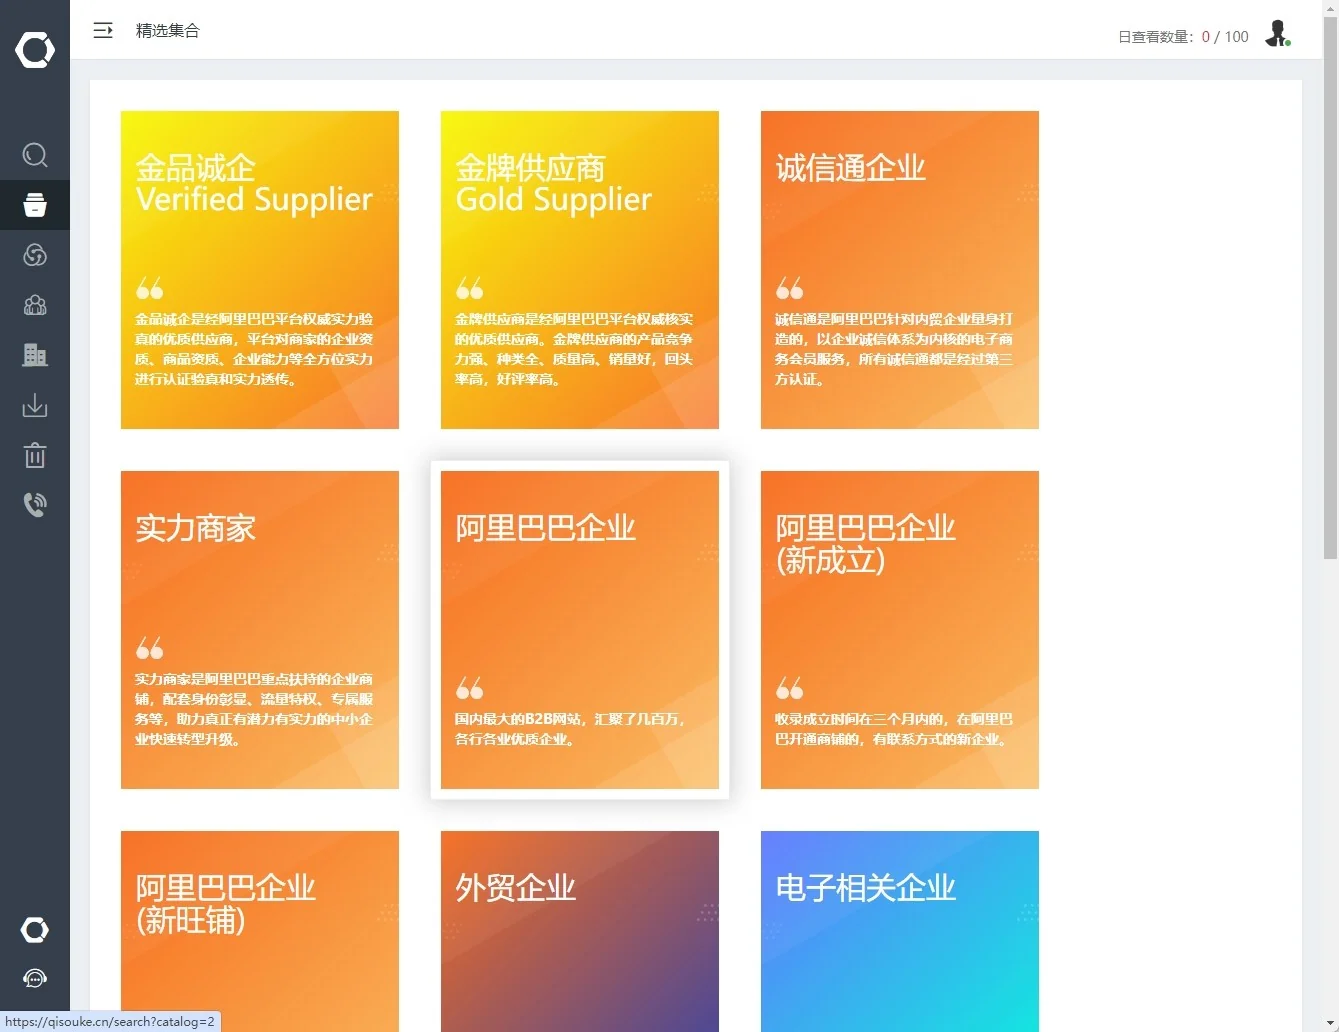Open the aperture-shaped icon in sidebar
Image resolution: width=1339 pixels, height=1032 pixels.
tap(35, 255)
